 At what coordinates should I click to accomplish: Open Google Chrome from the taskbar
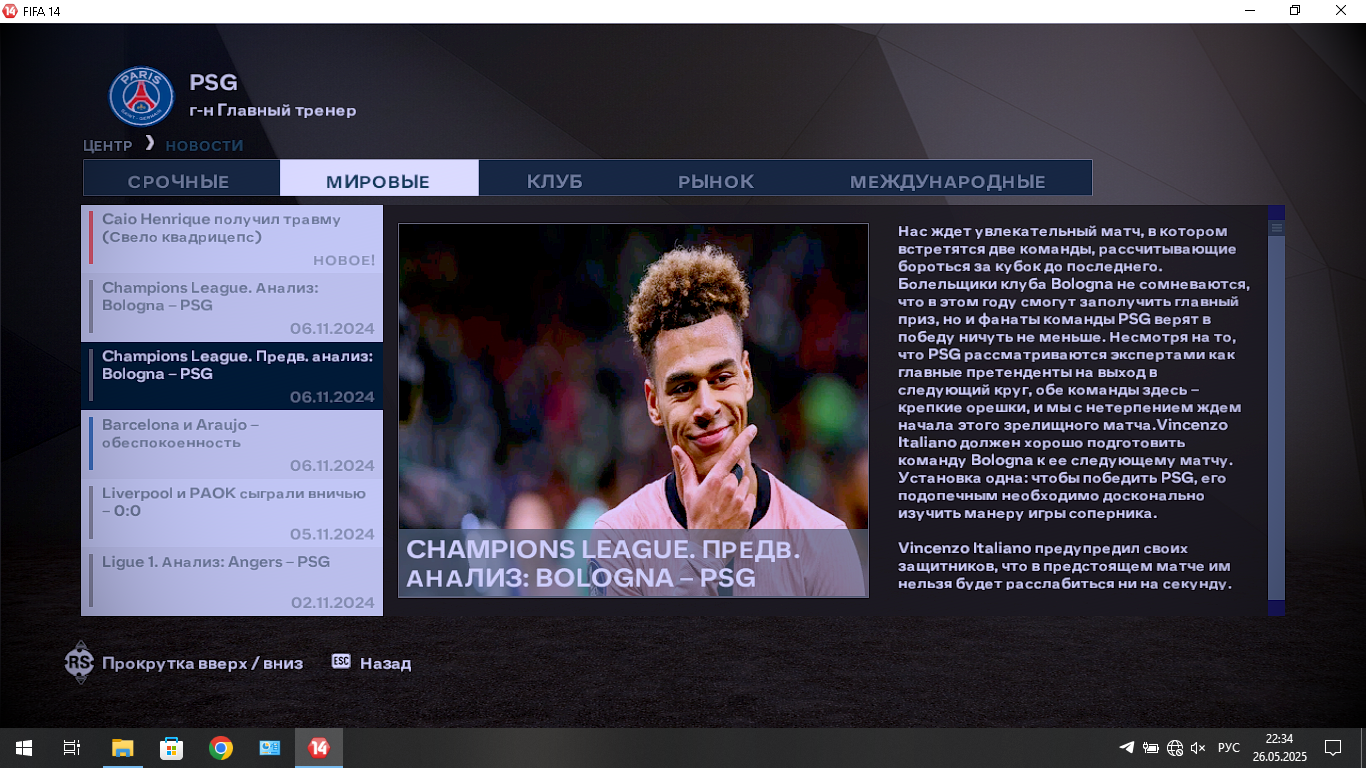[x=221, y=748]
